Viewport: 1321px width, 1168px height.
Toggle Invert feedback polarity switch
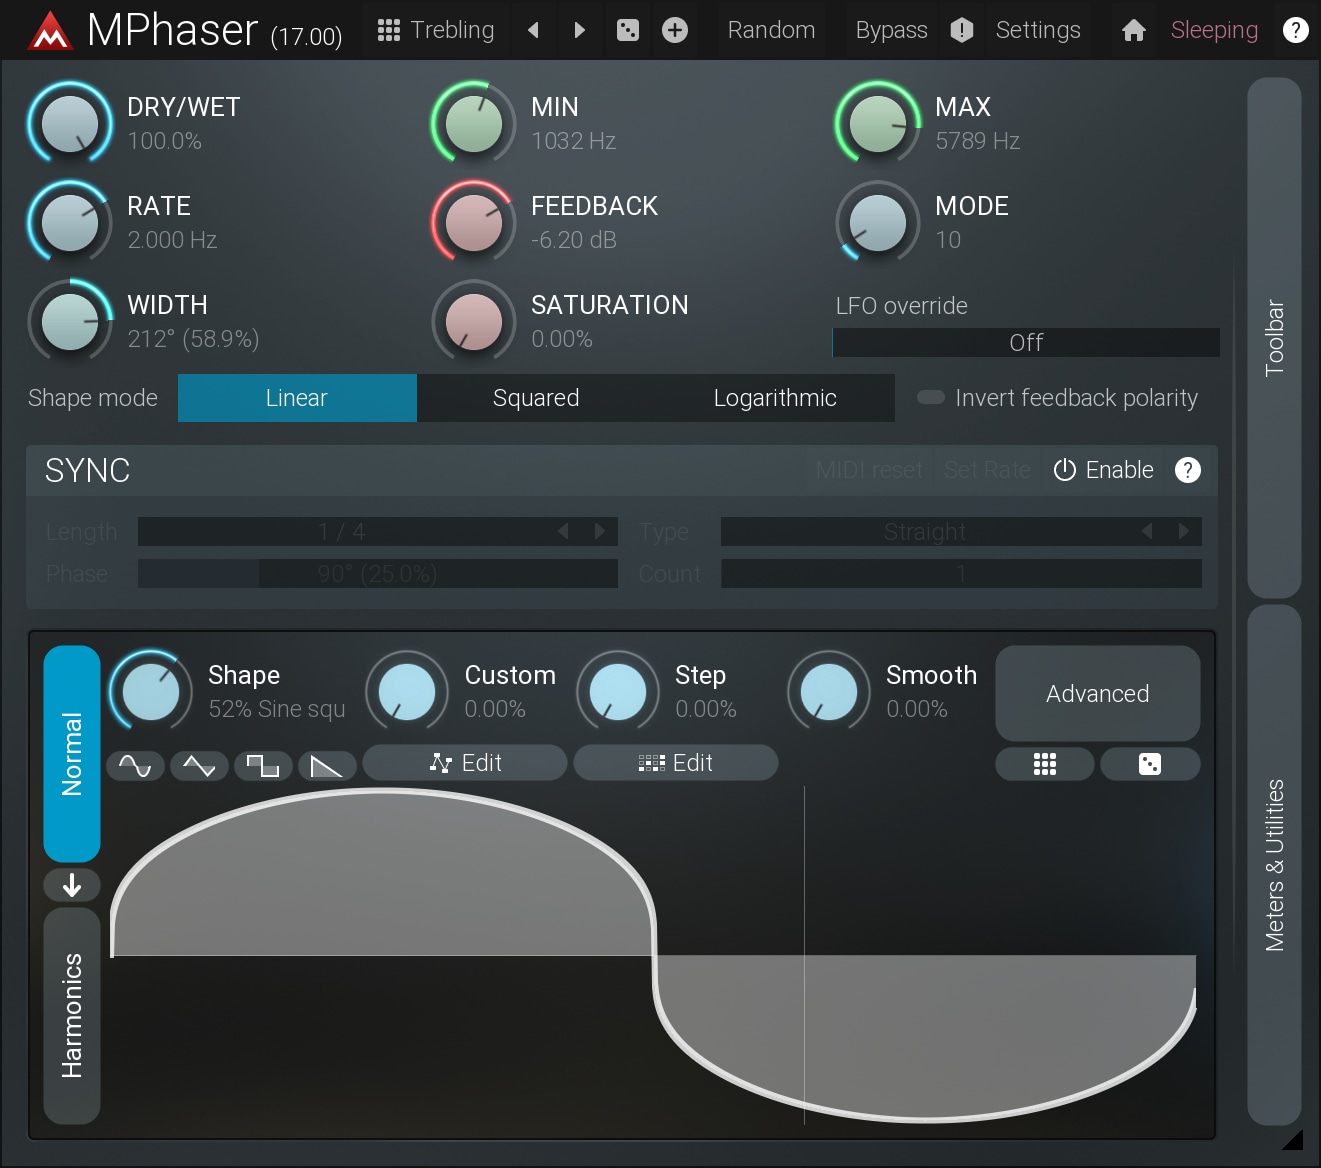coord(931,398)
